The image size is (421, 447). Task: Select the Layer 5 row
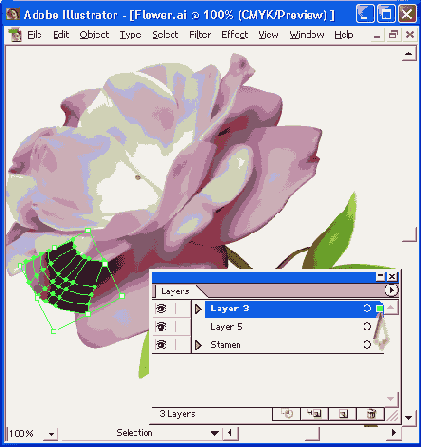click(x=288, y=327)
